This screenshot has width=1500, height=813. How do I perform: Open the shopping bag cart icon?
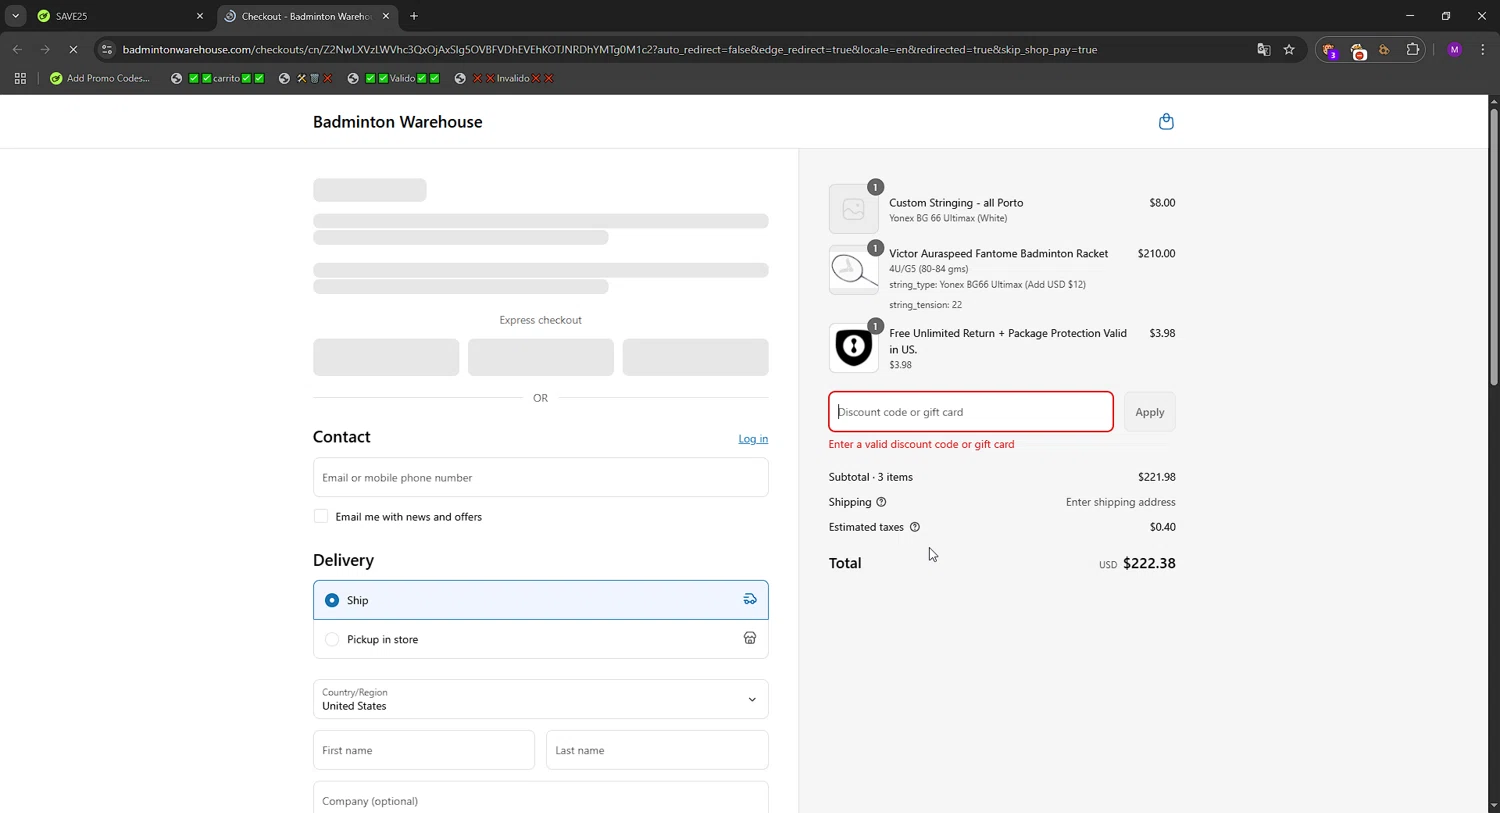coord(1166,122)
